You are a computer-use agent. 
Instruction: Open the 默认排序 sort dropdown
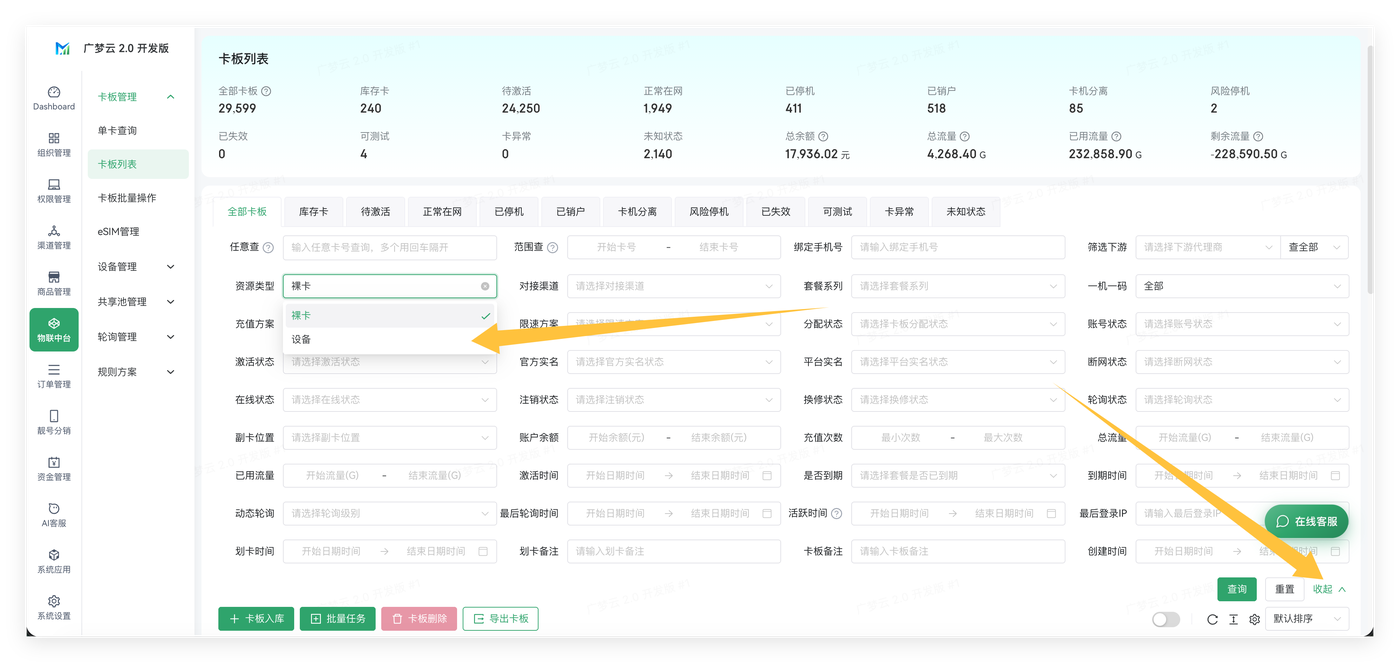1307,619
